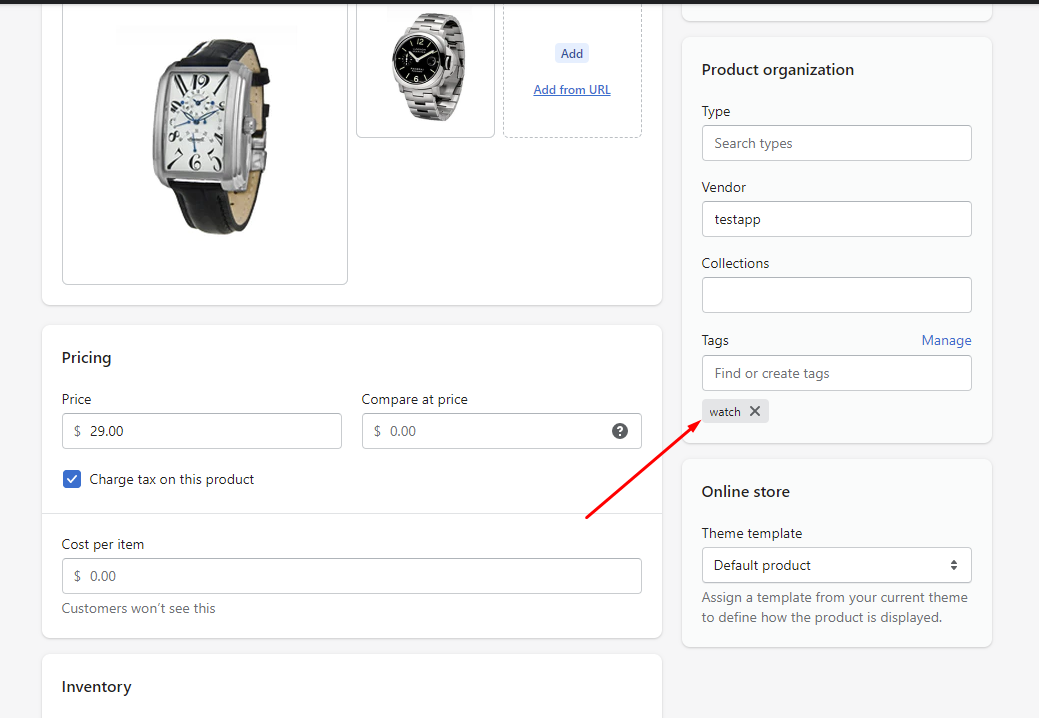Click the Product organization heading
The height and width of the screenshot is (718, 1039).
point(778,70)
